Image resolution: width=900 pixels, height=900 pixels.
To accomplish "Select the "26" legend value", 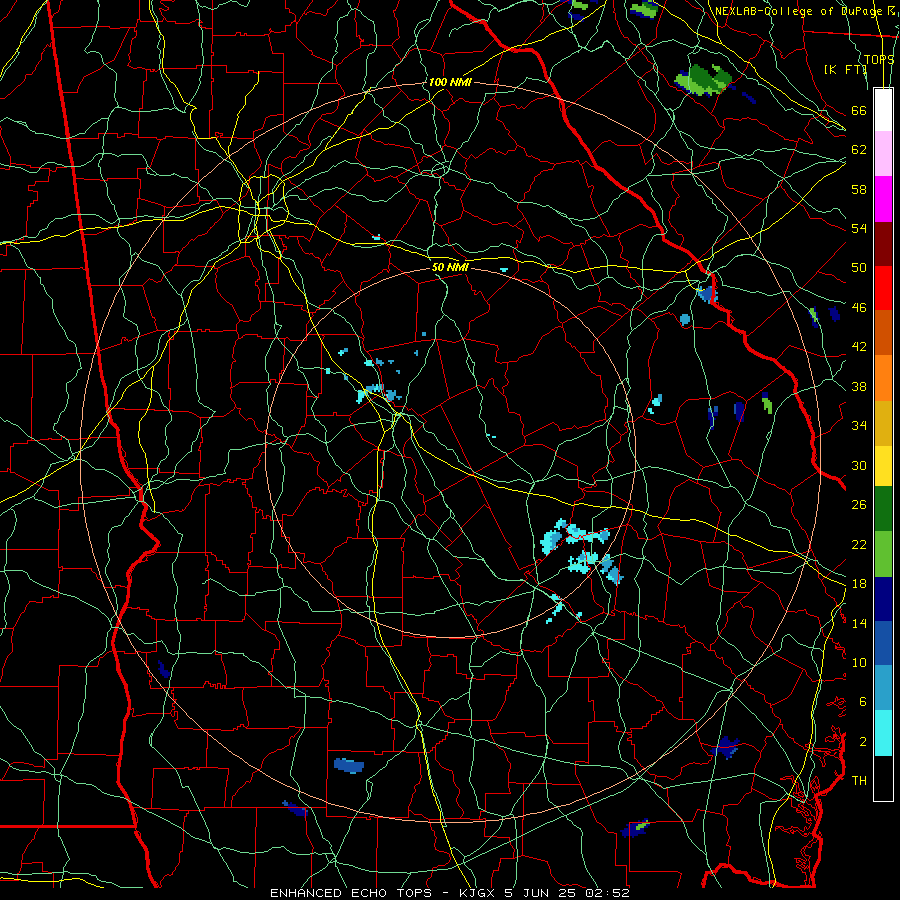I will coord(859,505).
